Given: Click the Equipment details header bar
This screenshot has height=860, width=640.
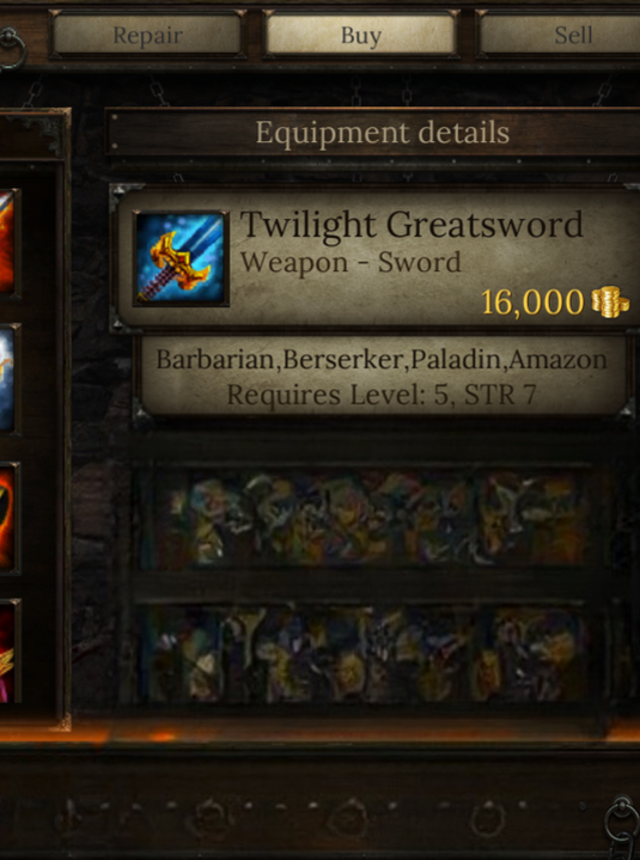Looking at the screenshot, I should [x=373, y=132].
